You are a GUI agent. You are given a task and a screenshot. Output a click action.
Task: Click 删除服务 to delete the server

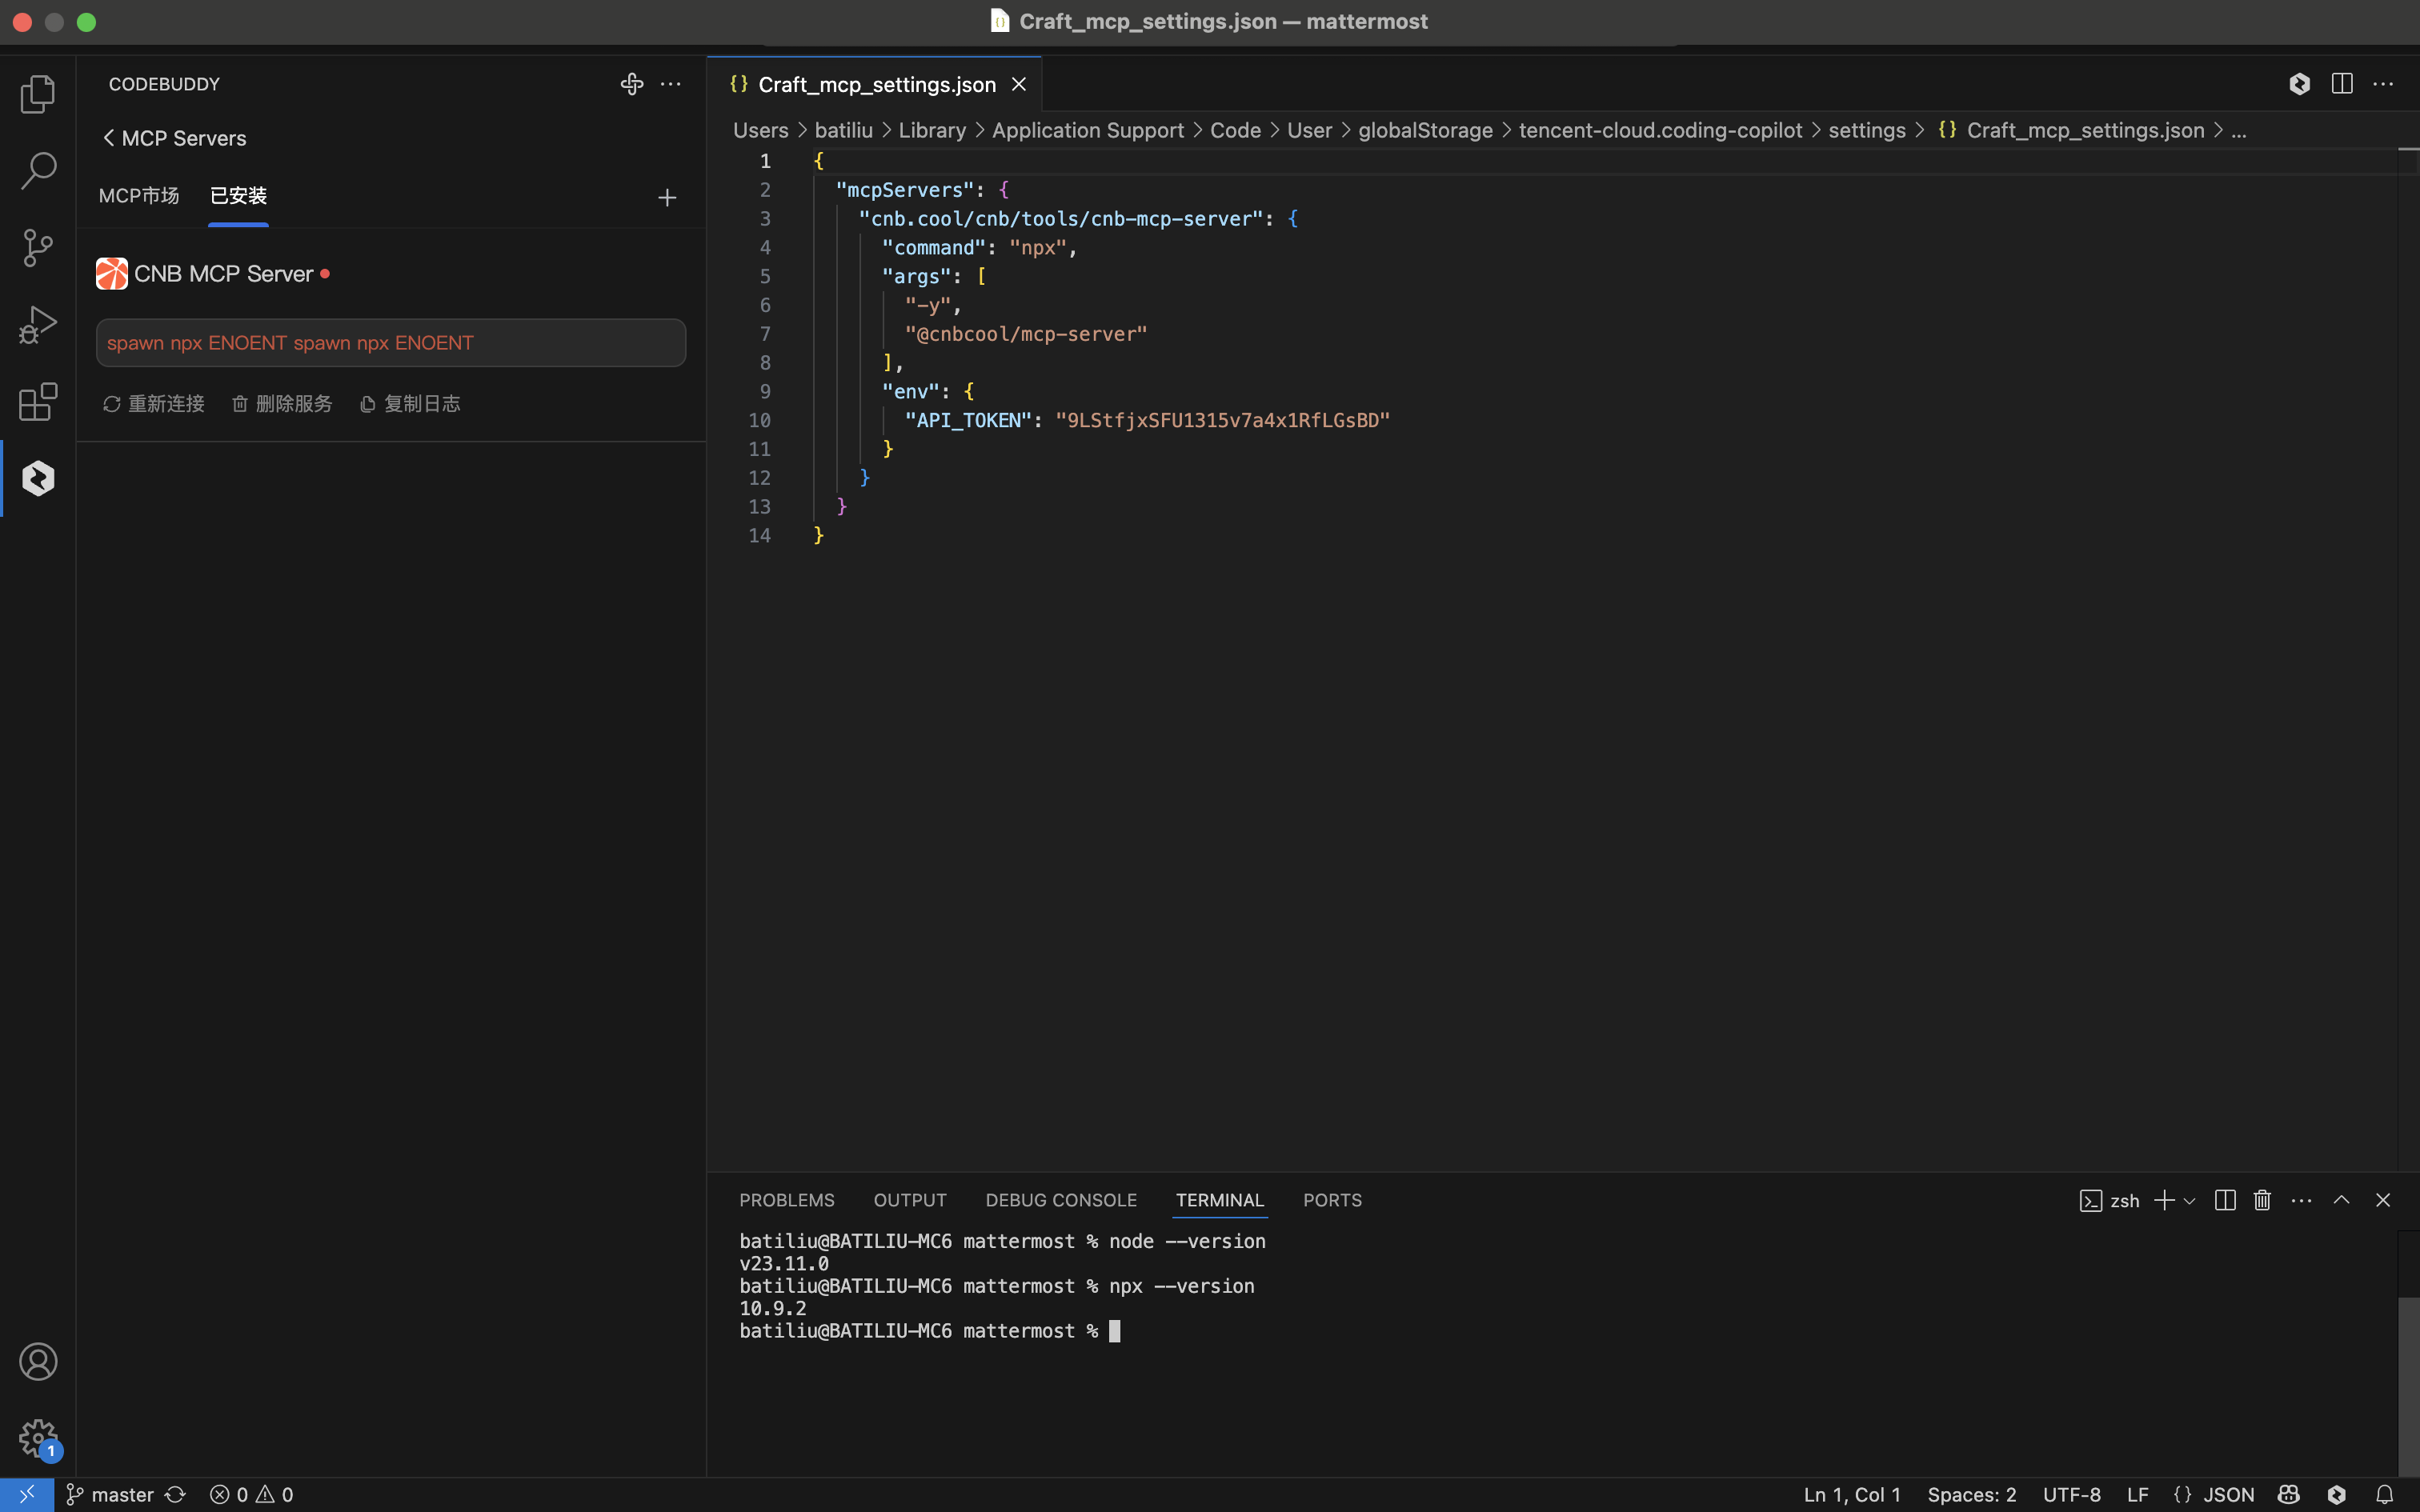[x=282, y=404]
